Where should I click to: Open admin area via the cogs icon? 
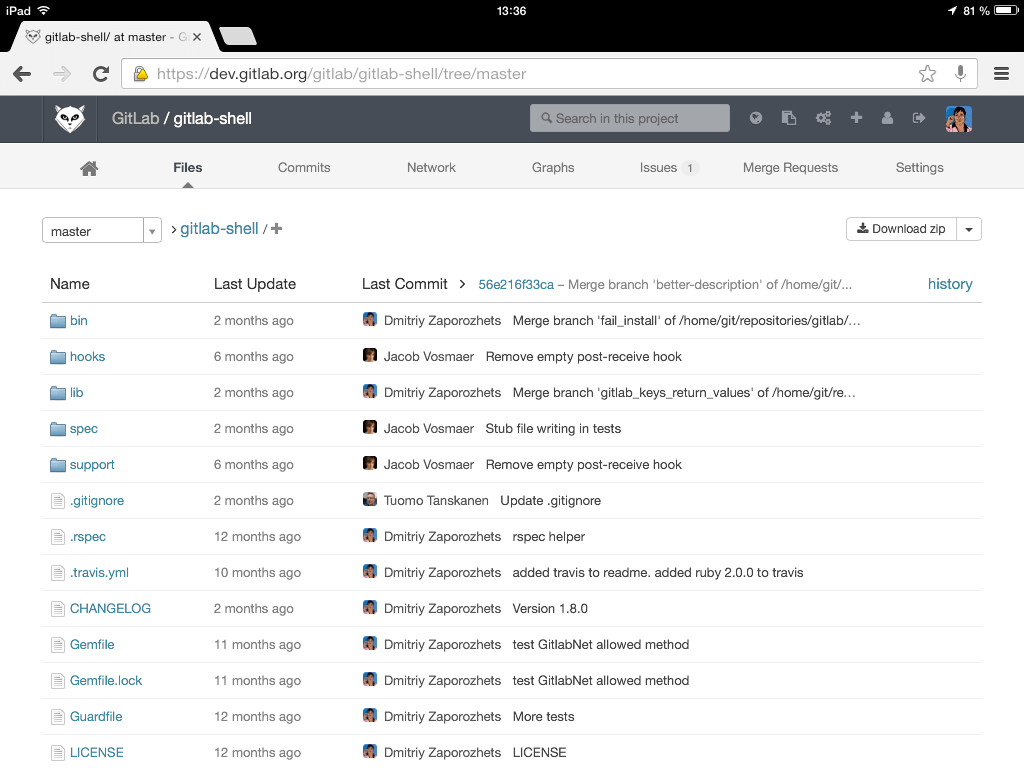coord(823,118)
